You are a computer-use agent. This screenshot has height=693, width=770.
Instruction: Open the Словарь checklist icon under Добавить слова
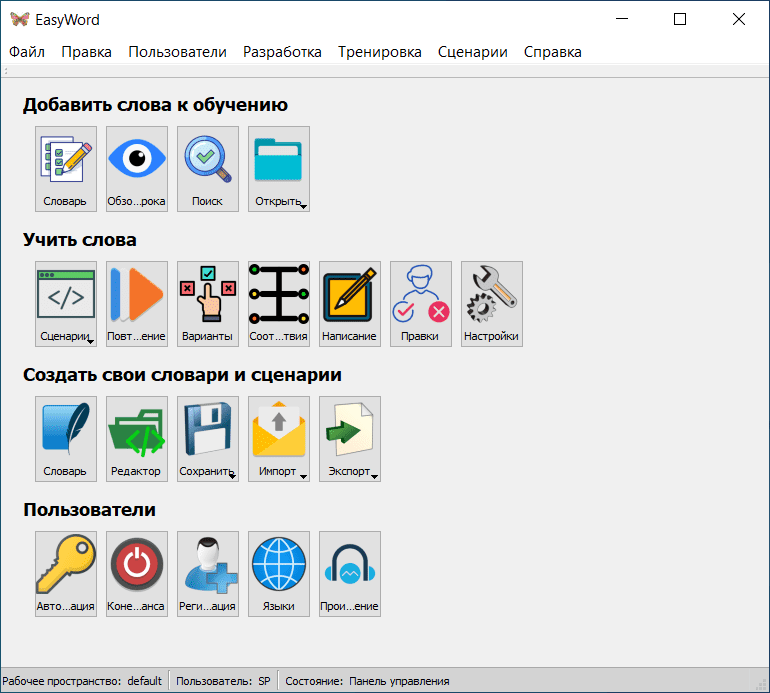point(66,169)
